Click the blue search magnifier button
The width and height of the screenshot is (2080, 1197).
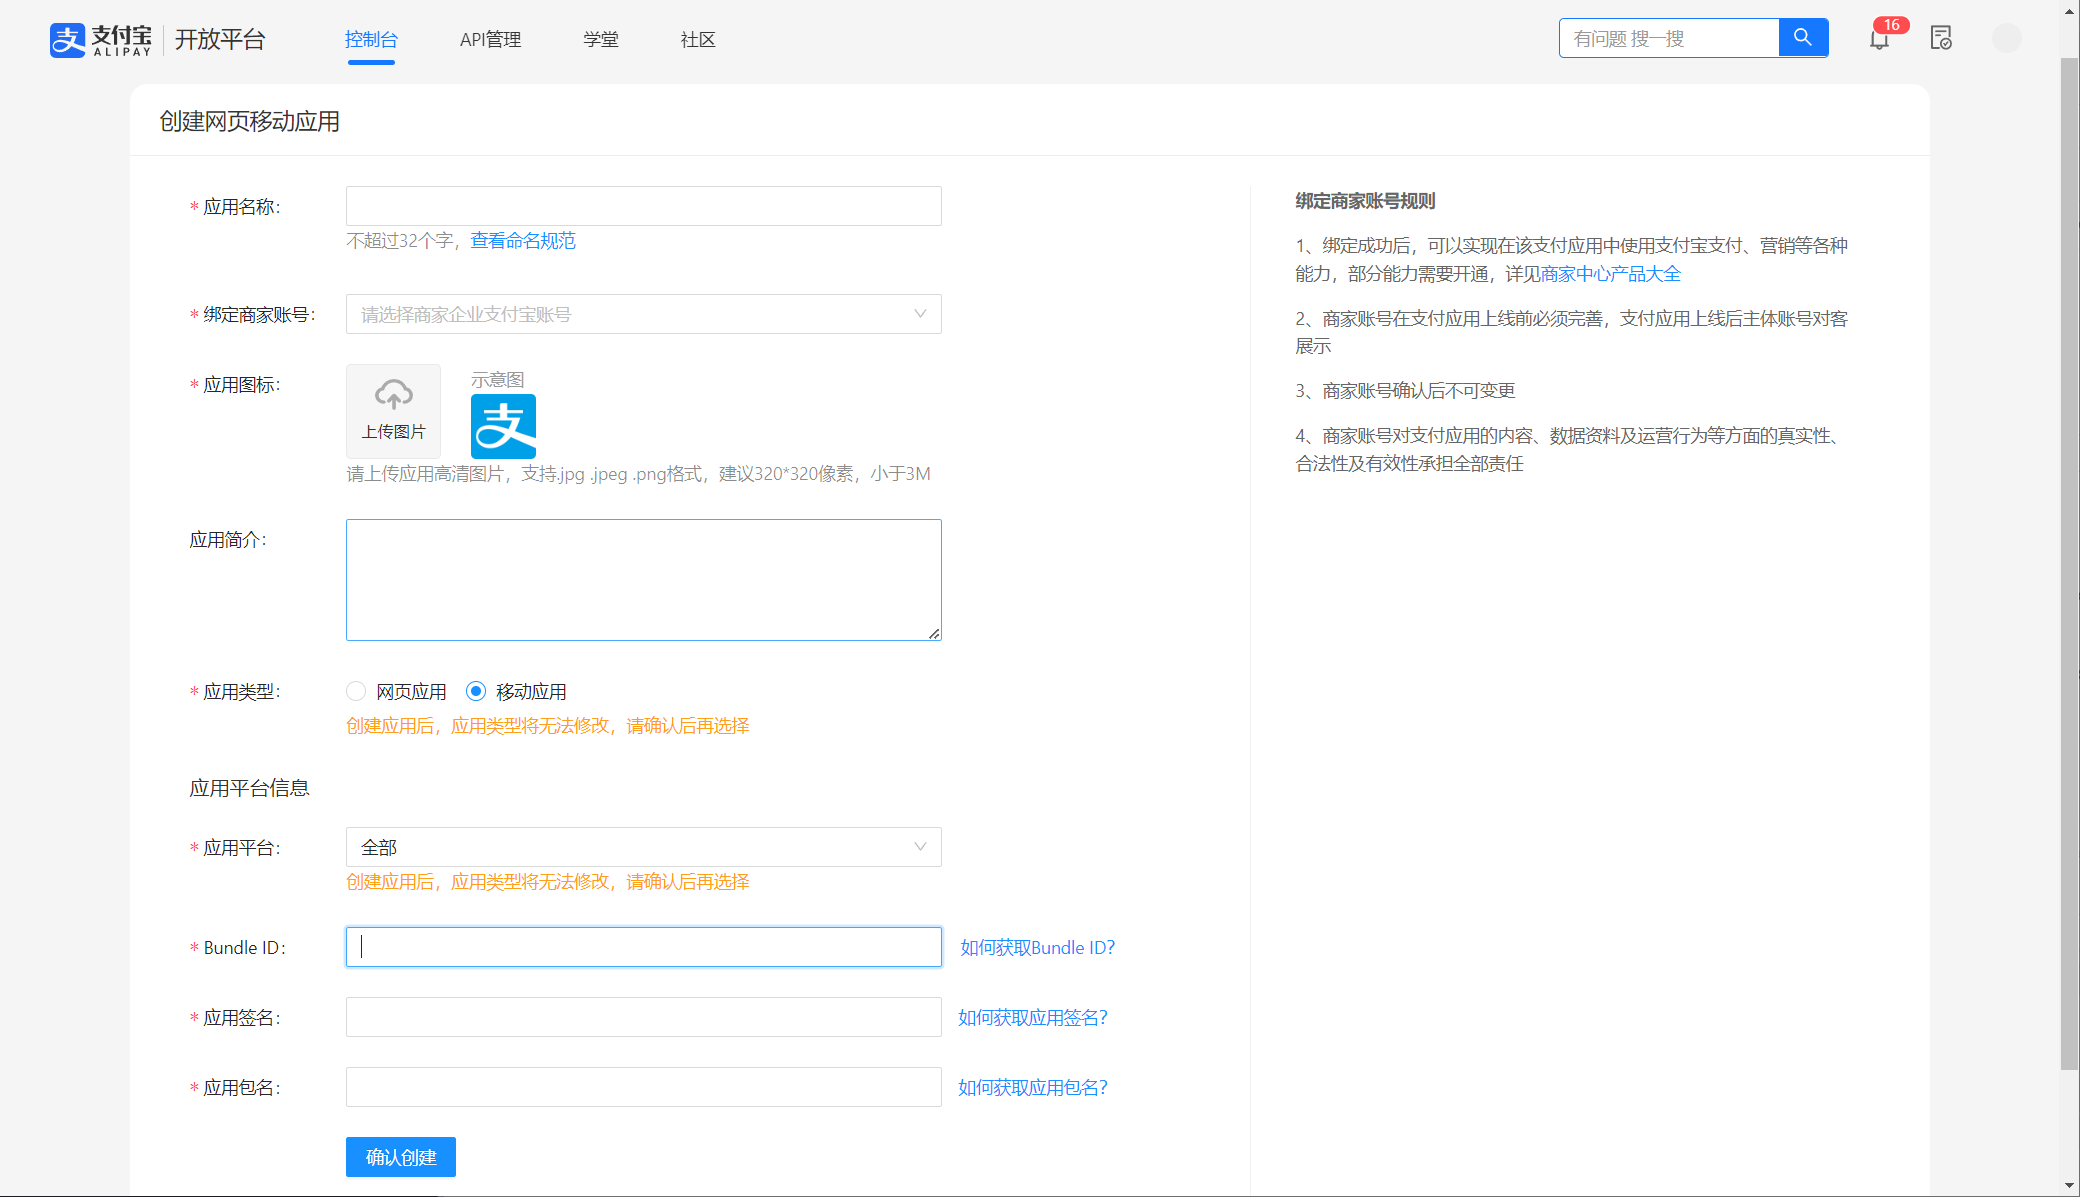click(x=1803, y=38)
